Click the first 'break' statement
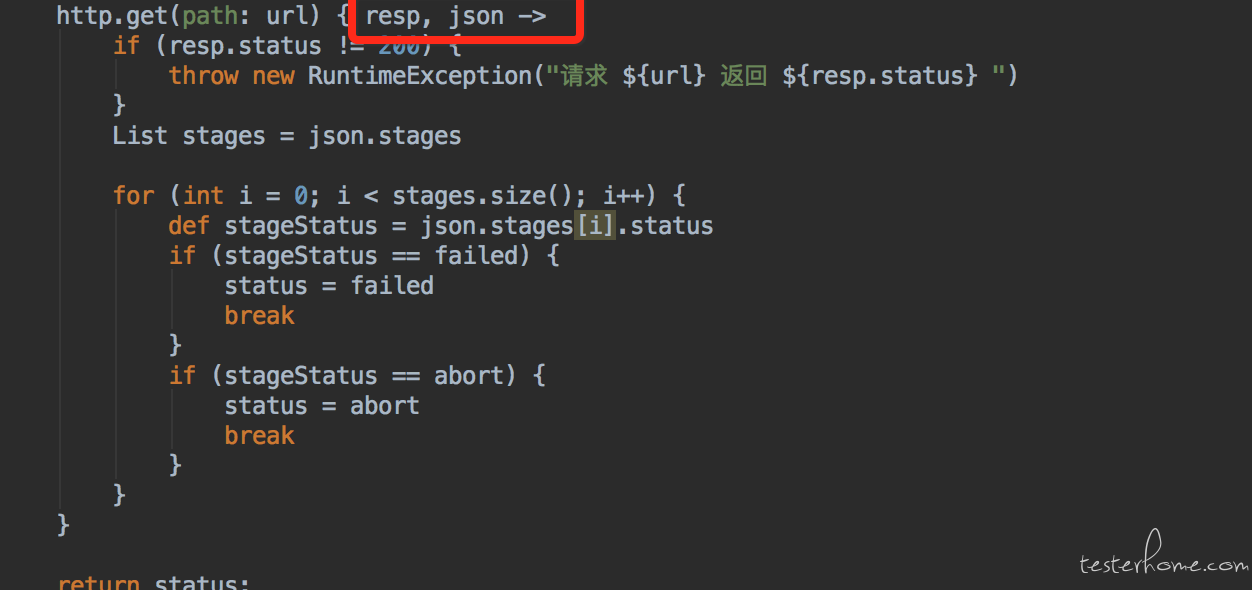The height and width of the screenshot is (590, 1252). tap(259, 316)
